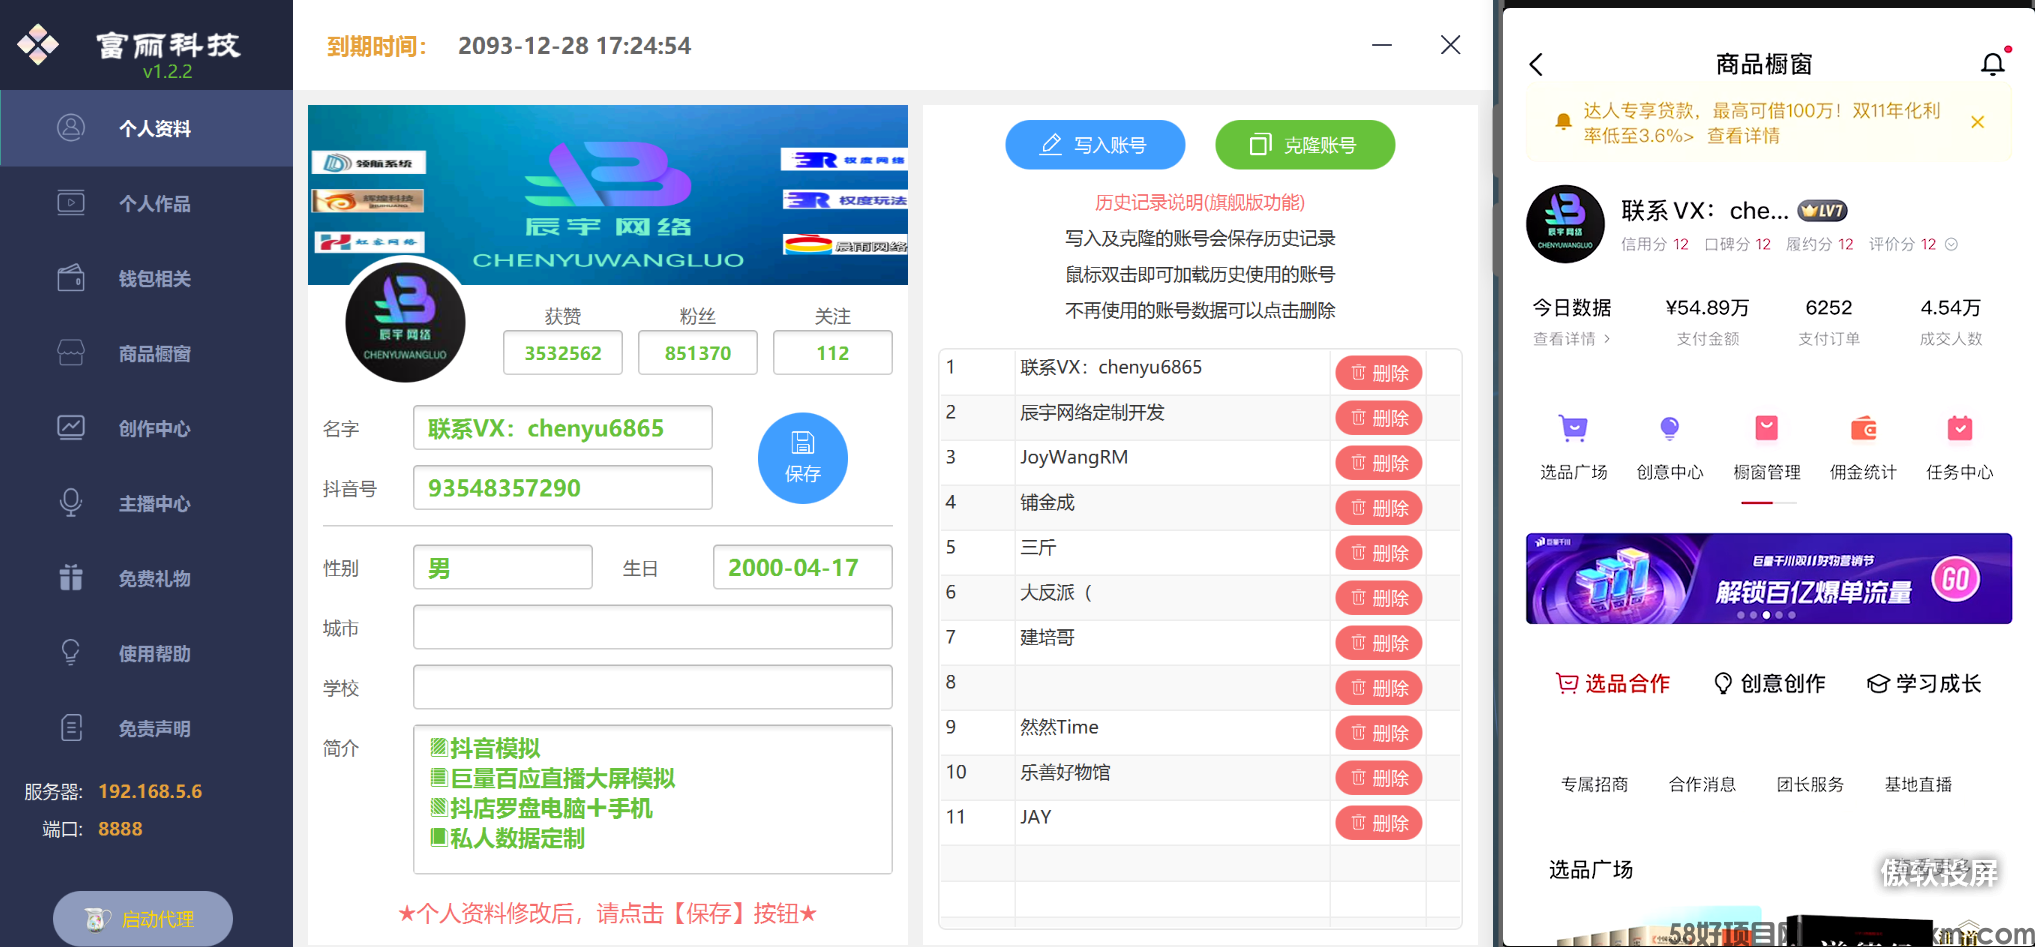This screenshot has width=2035, height=947.
Task: Click the 生日 date field
Action: coord(803,567)
